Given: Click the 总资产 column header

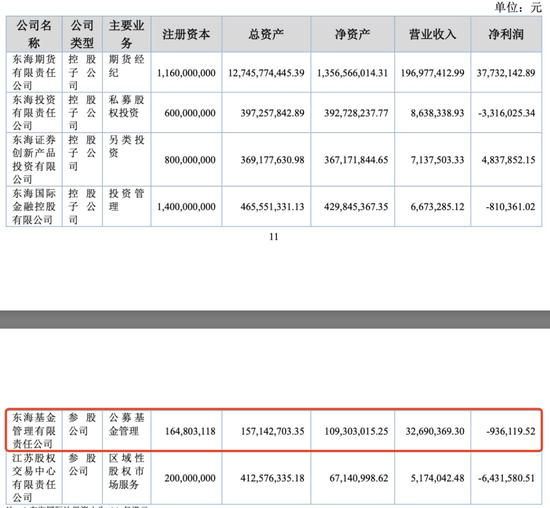Looking at the screenshot, I should pyautogui.click(x=266, y=34).
